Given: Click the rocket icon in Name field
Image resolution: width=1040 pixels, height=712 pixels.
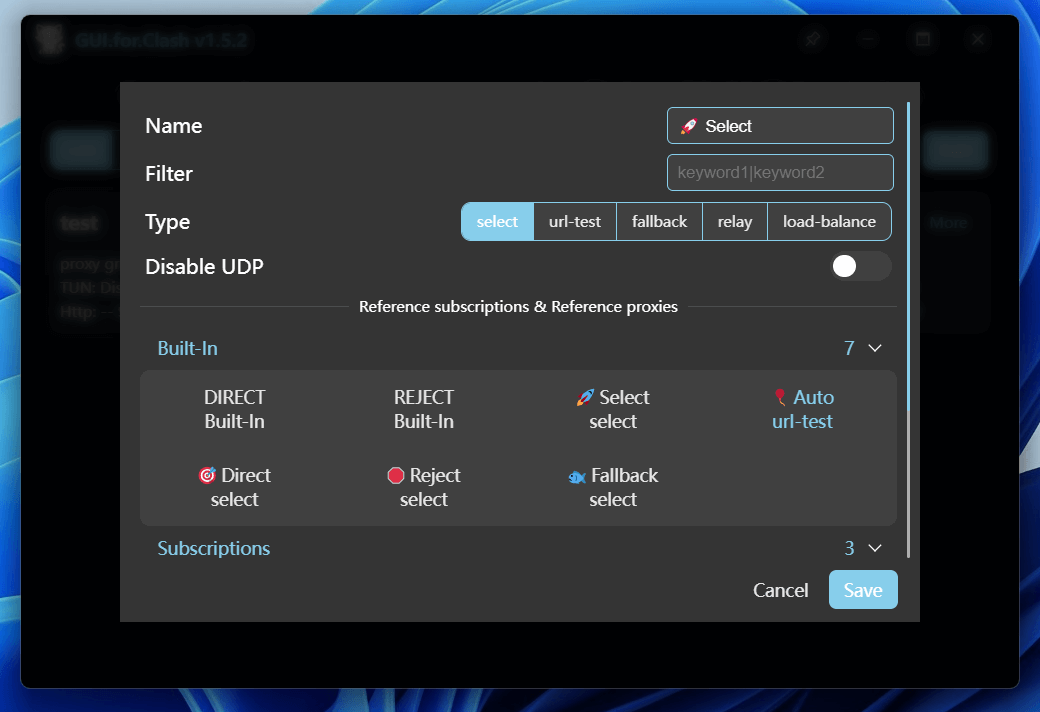Looking at the screenshot, I should click(x=689, y=126).
